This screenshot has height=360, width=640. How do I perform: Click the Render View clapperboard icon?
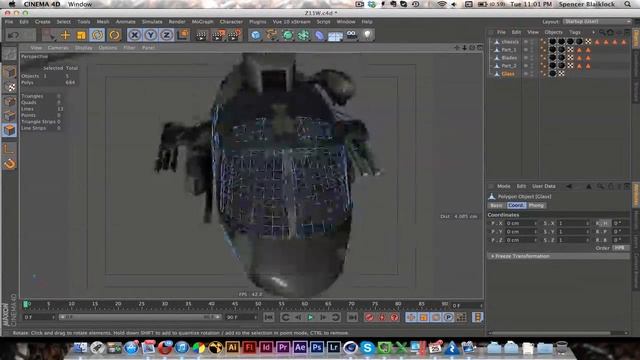point(201,36)
